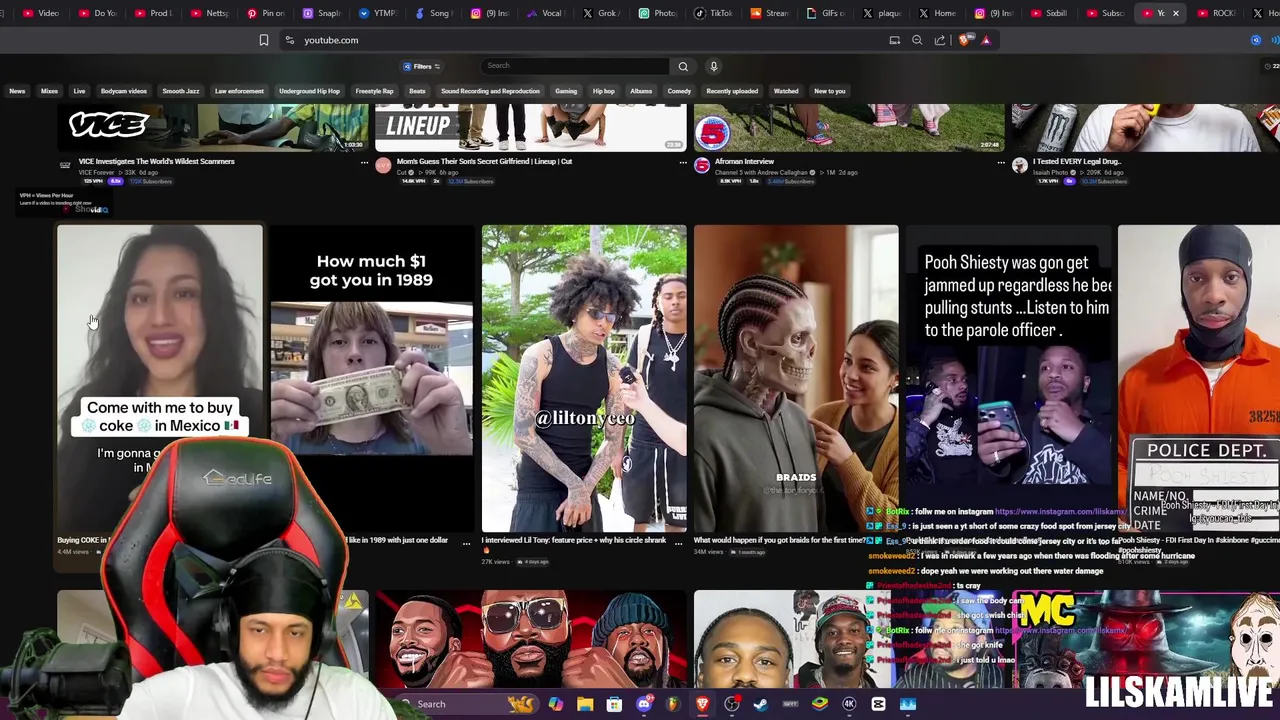Open options menu for VICE Scammers video

[364, 162]
